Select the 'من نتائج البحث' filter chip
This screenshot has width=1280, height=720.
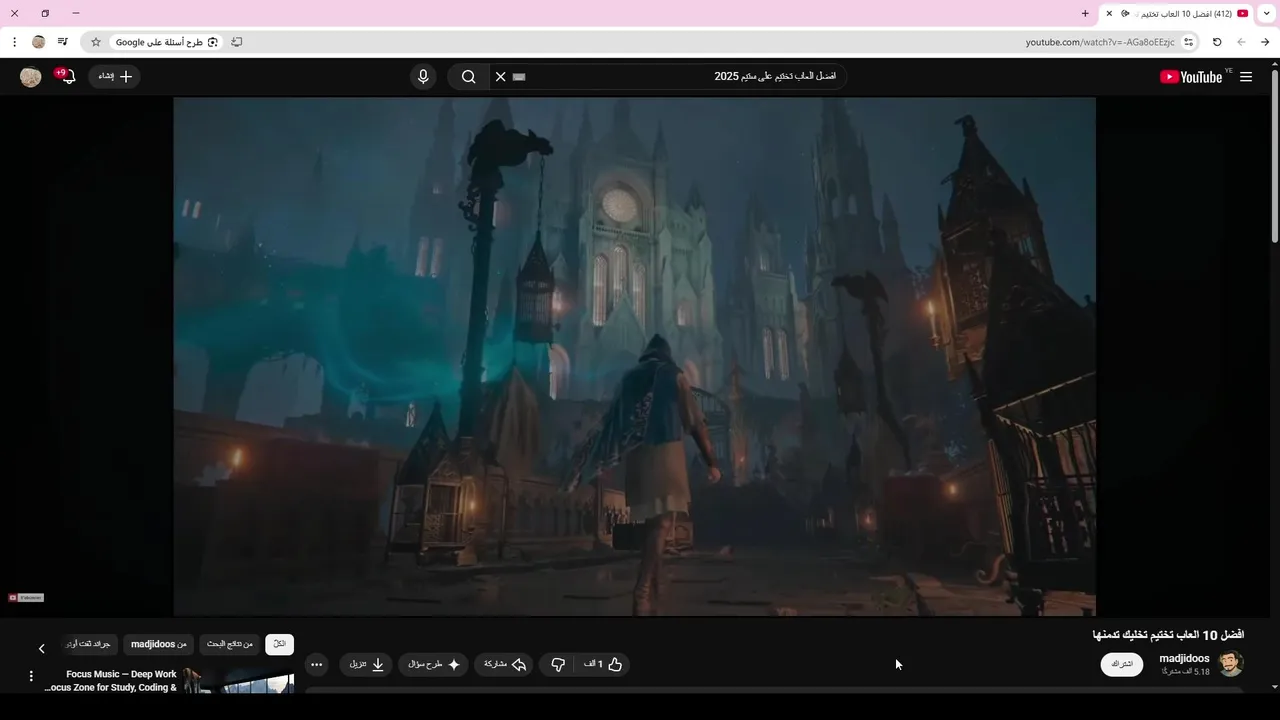coord(230,644)
